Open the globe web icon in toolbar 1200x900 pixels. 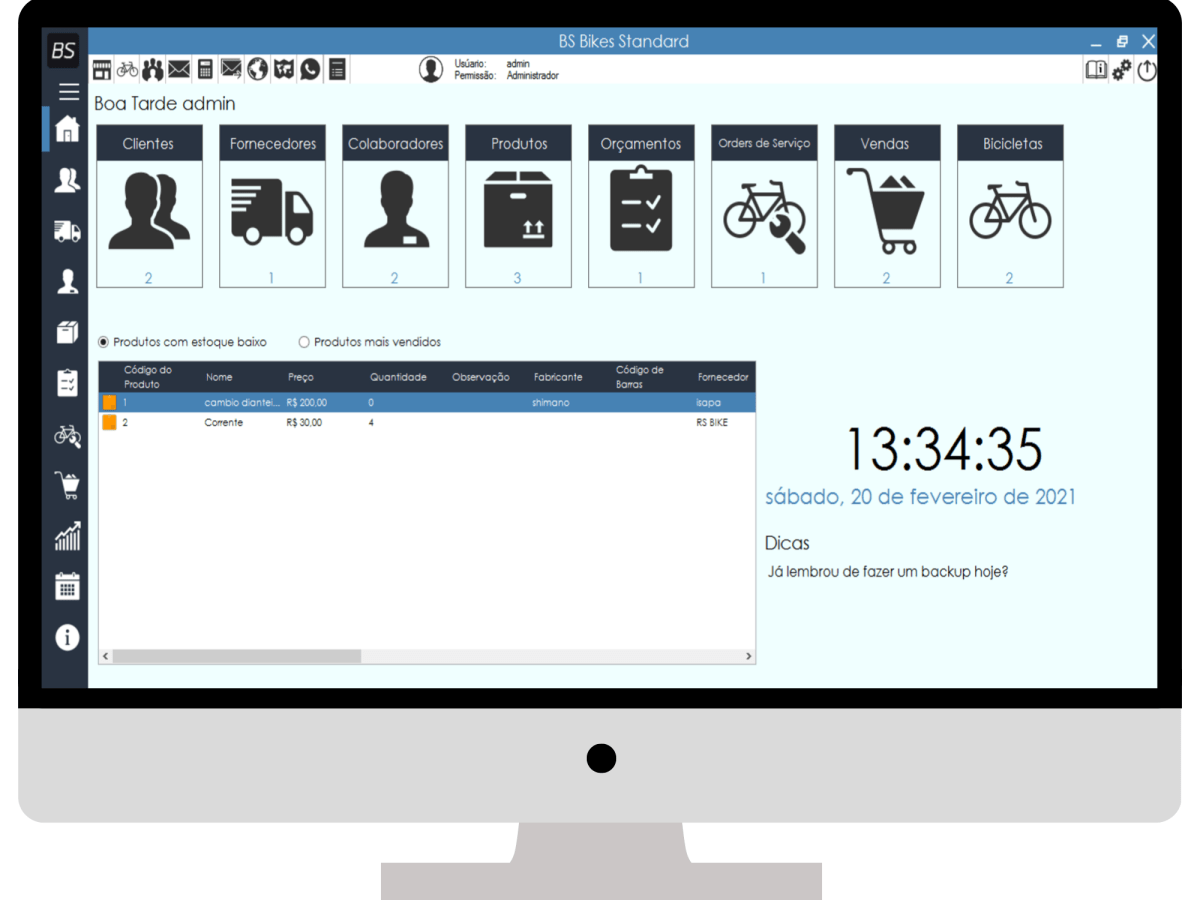coord(258,69)
